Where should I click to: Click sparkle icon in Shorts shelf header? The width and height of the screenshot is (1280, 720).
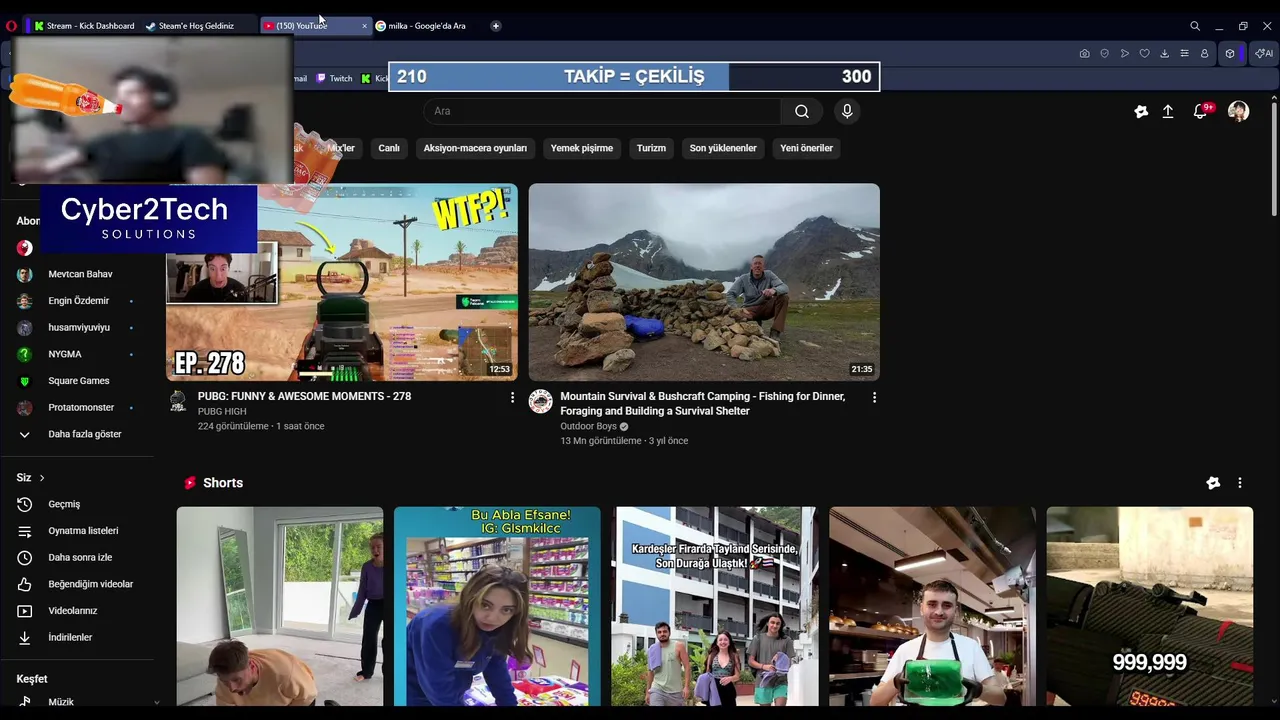(x=1213, y=483)
